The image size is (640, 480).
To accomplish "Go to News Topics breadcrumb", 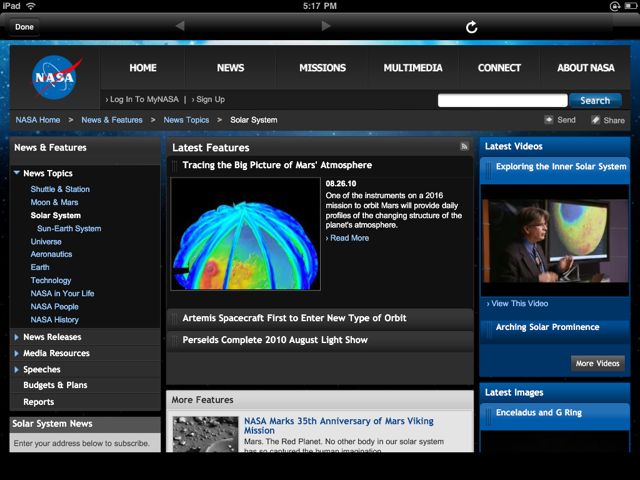I will click(186, 120).
